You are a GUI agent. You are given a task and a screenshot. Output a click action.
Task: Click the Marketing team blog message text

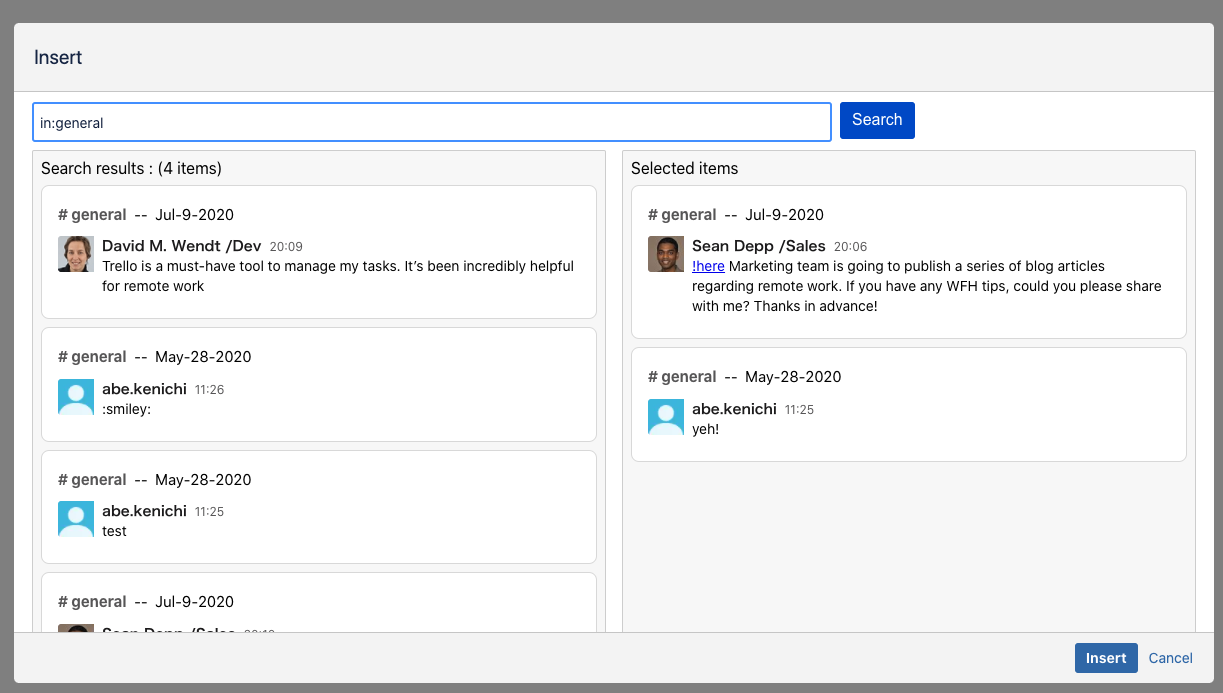pyautogui.click(x=926, y=286)
